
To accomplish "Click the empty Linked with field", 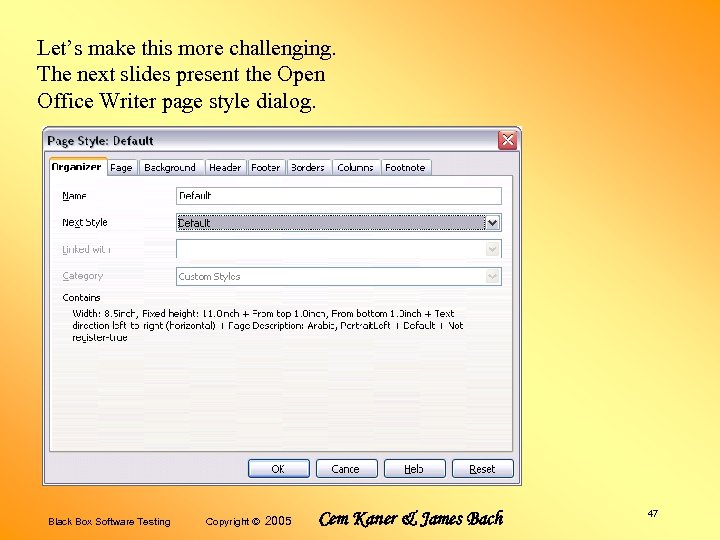I will pos(339,249).
